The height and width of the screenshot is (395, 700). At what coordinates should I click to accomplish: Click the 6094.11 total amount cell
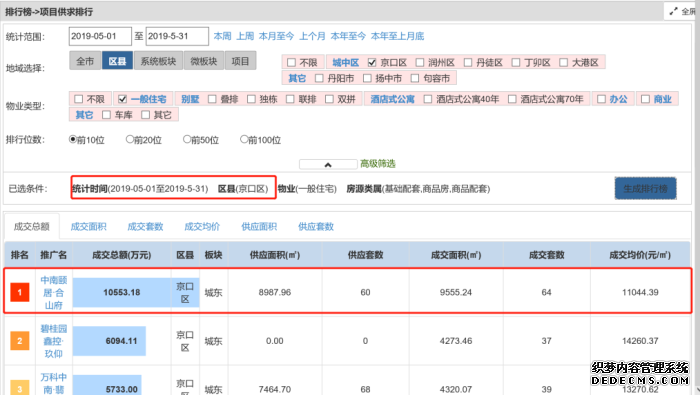(122, 341)
